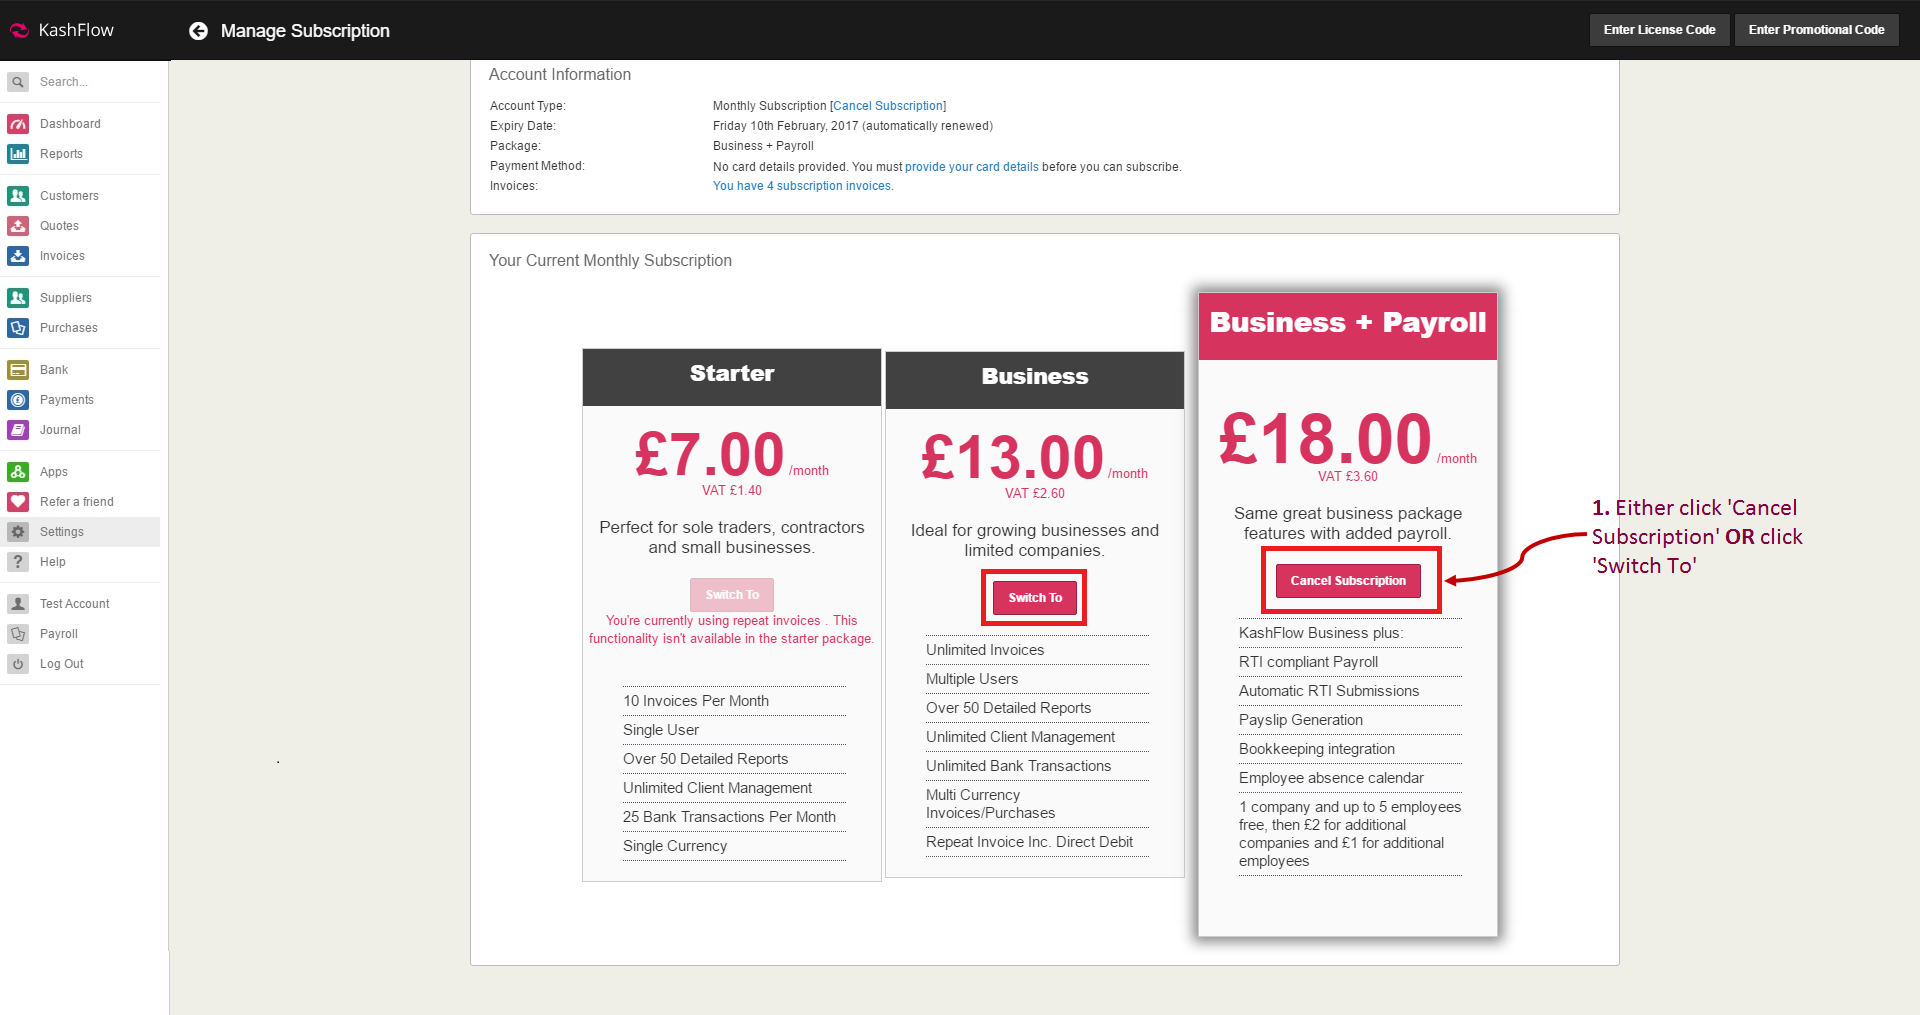Select the Customers icon
The width and height of the screenshot is (1920, 1015).
pos(18,196)
